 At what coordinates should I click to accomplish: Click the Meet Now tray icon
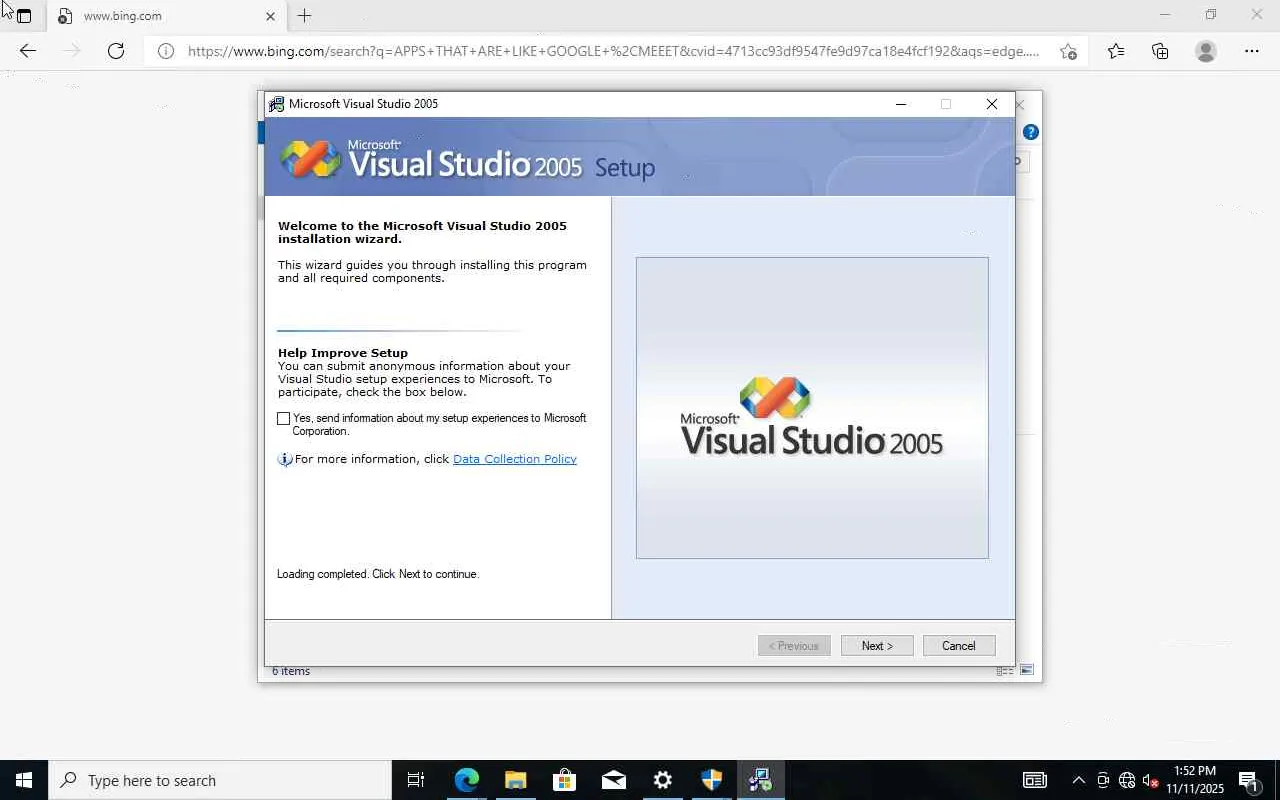click(x=1103, y=780)
